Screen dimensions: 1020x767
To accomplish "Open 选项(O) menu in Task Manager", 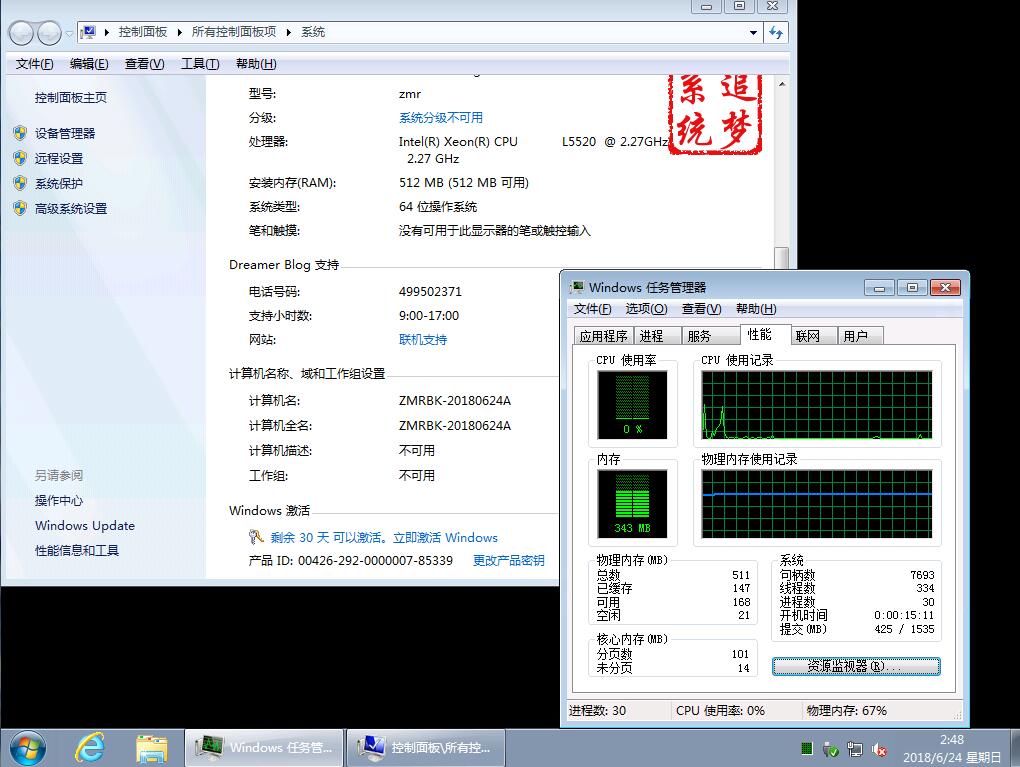I will click(646, 309).
